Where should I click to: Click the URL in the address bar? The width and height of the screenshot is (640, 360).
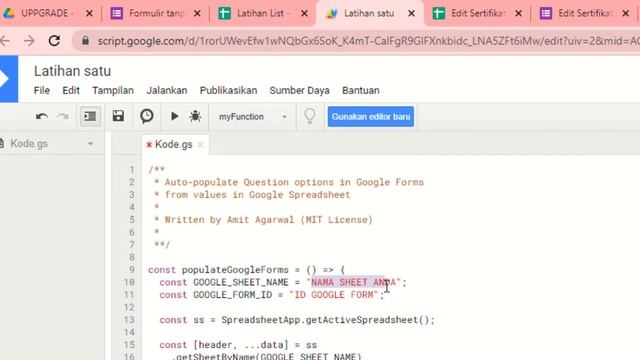[x=369, y=41]
